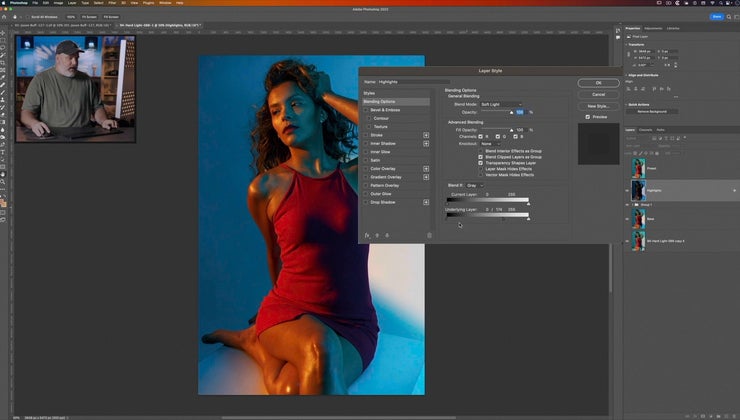740x420 pixels.
Task: Add another Inner Shadow with plus icon
Action: click(426, 143)
